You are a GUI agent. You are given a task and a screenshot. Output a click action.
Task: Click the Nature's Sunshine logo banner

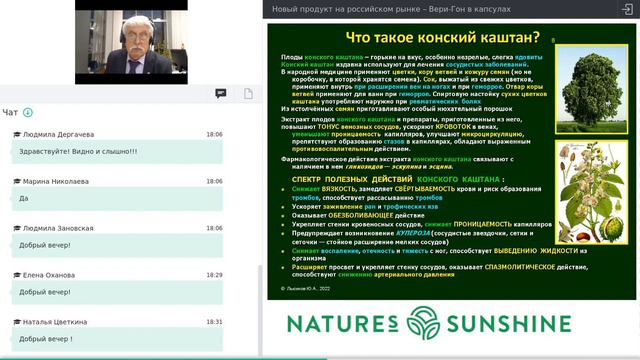pyautogui.click(x=429, y=323)
